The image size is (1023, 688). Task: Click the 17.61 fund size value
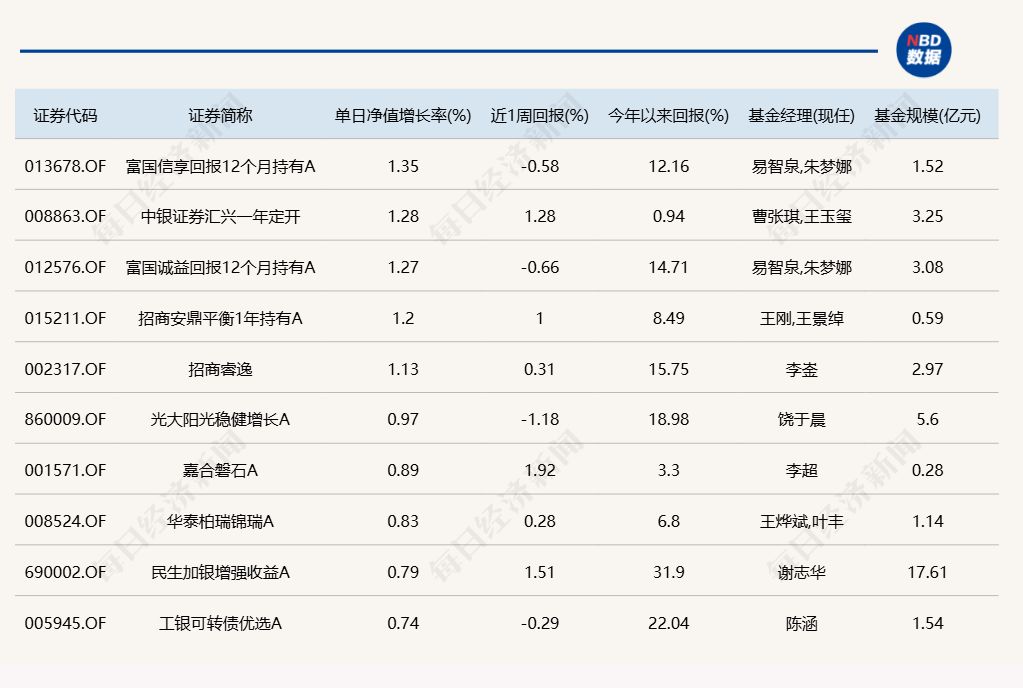927,572
